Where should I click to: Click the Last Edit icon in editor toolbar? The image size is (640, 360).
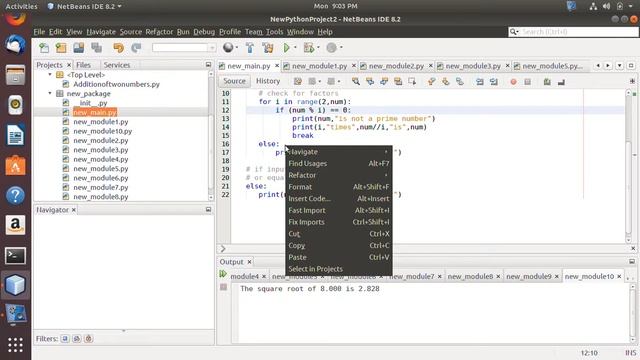click(298, 82)
